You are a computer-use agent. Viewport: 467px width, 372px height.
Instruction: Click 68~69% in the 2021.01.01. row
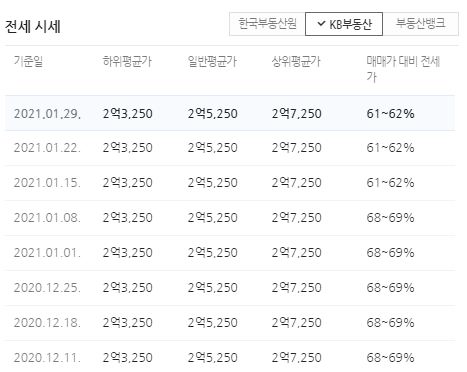pos(390,253)
